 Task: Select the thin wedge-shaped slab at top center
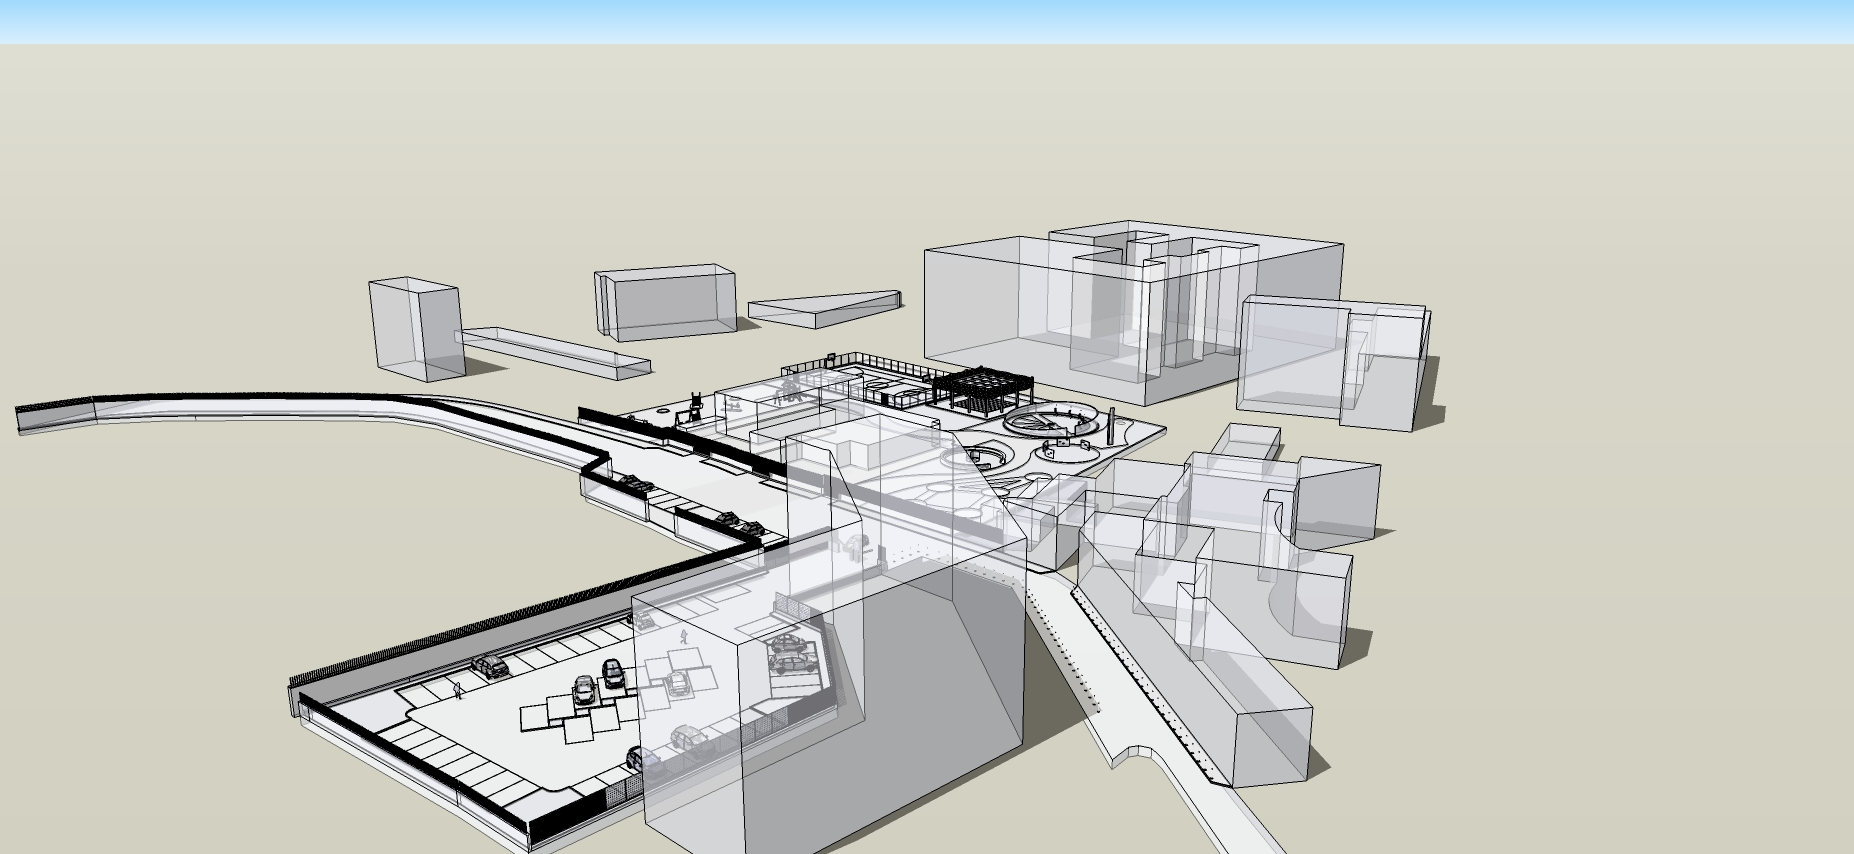tap(825, 308)
